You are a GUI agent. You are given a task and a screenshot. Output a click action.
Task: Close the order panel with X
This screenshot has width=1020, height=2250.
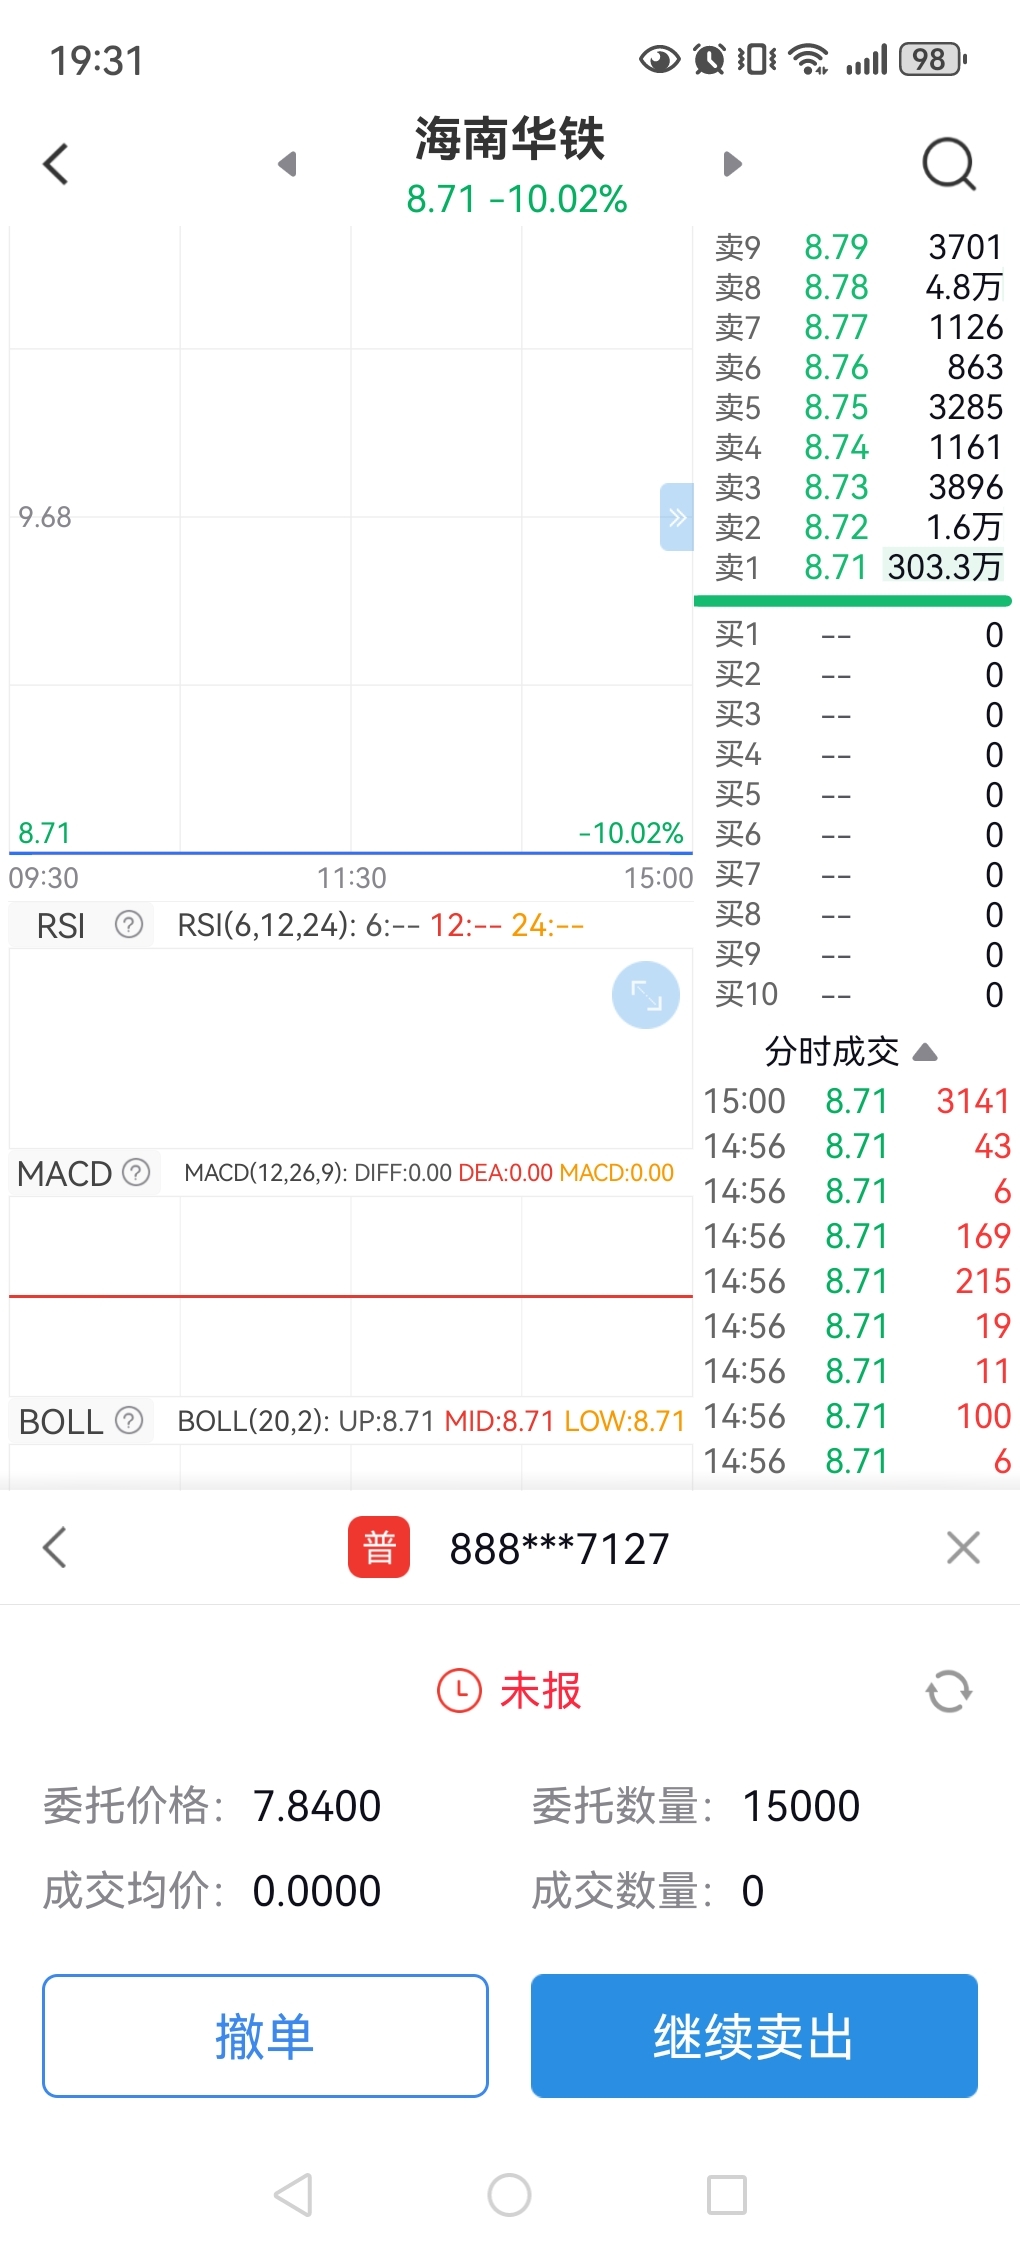pos(963,1547)
